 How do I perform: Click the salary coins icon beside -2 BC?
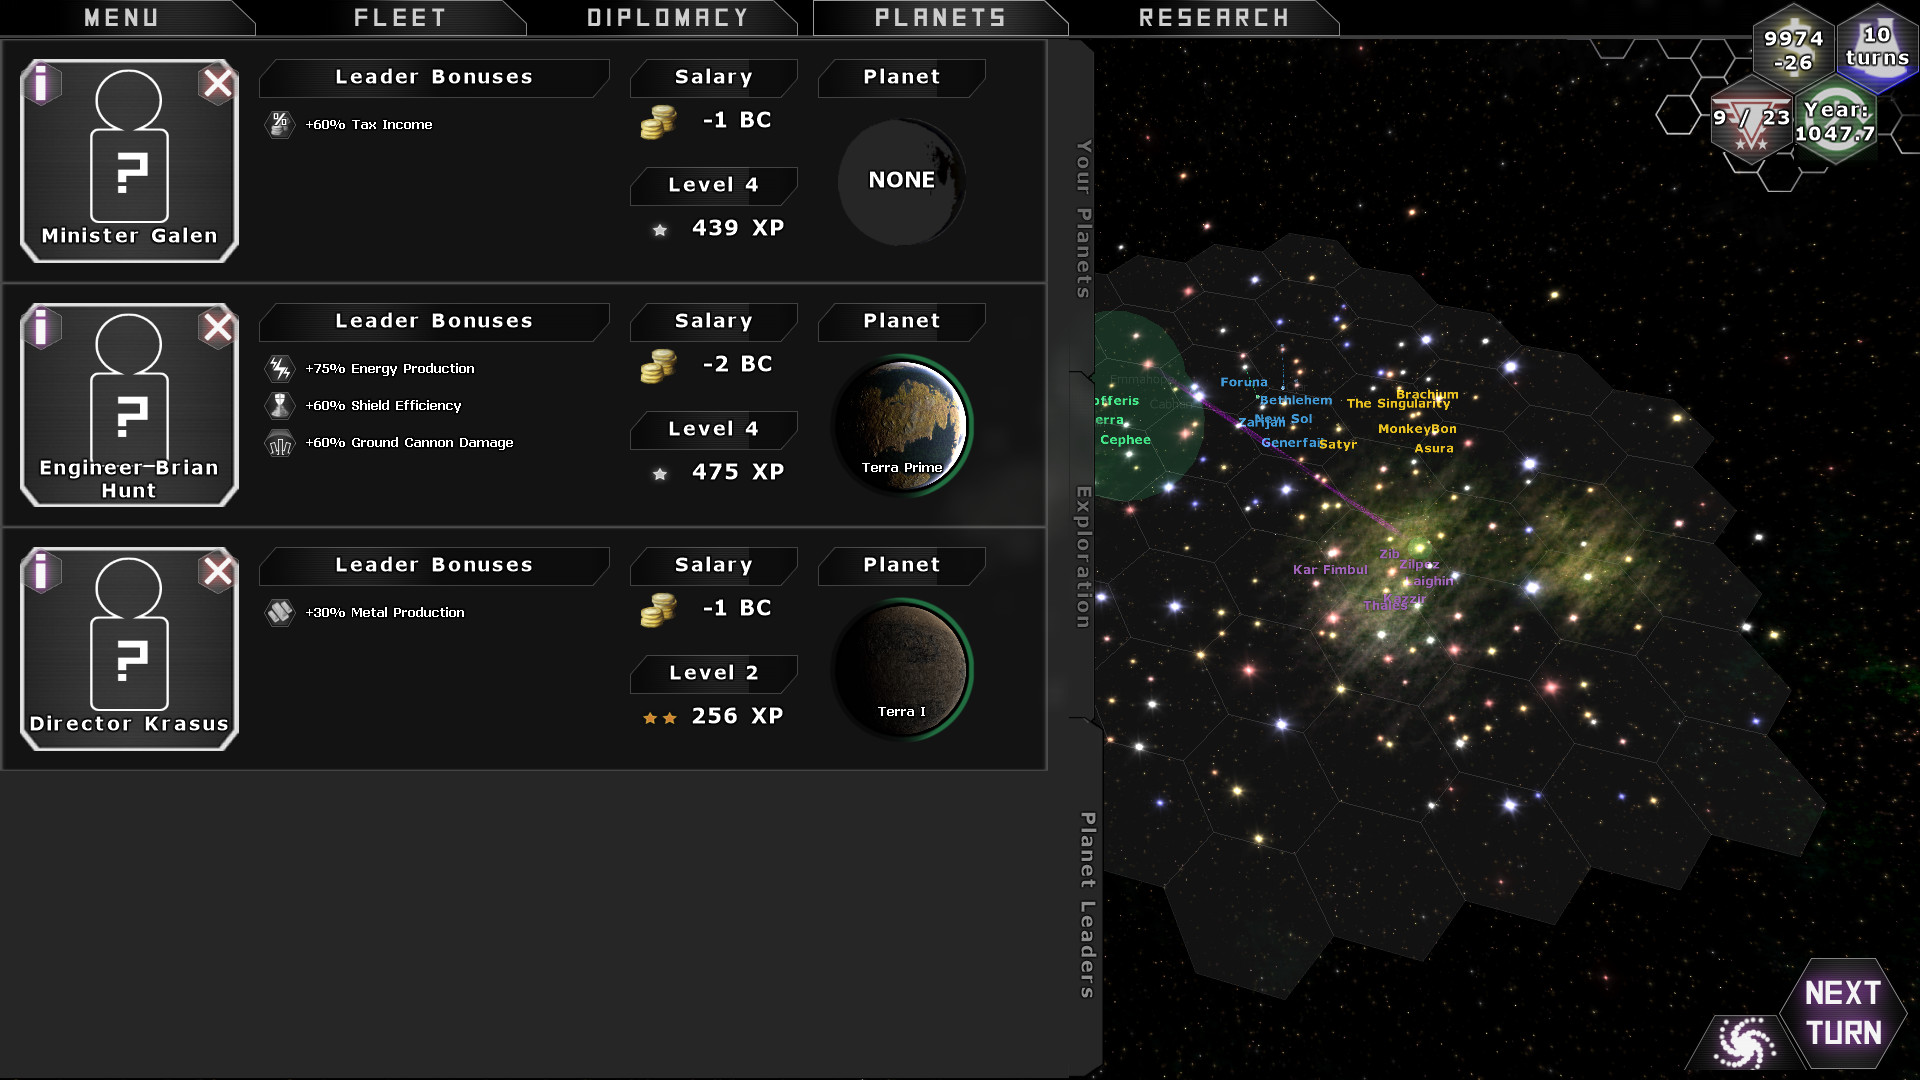656,364
